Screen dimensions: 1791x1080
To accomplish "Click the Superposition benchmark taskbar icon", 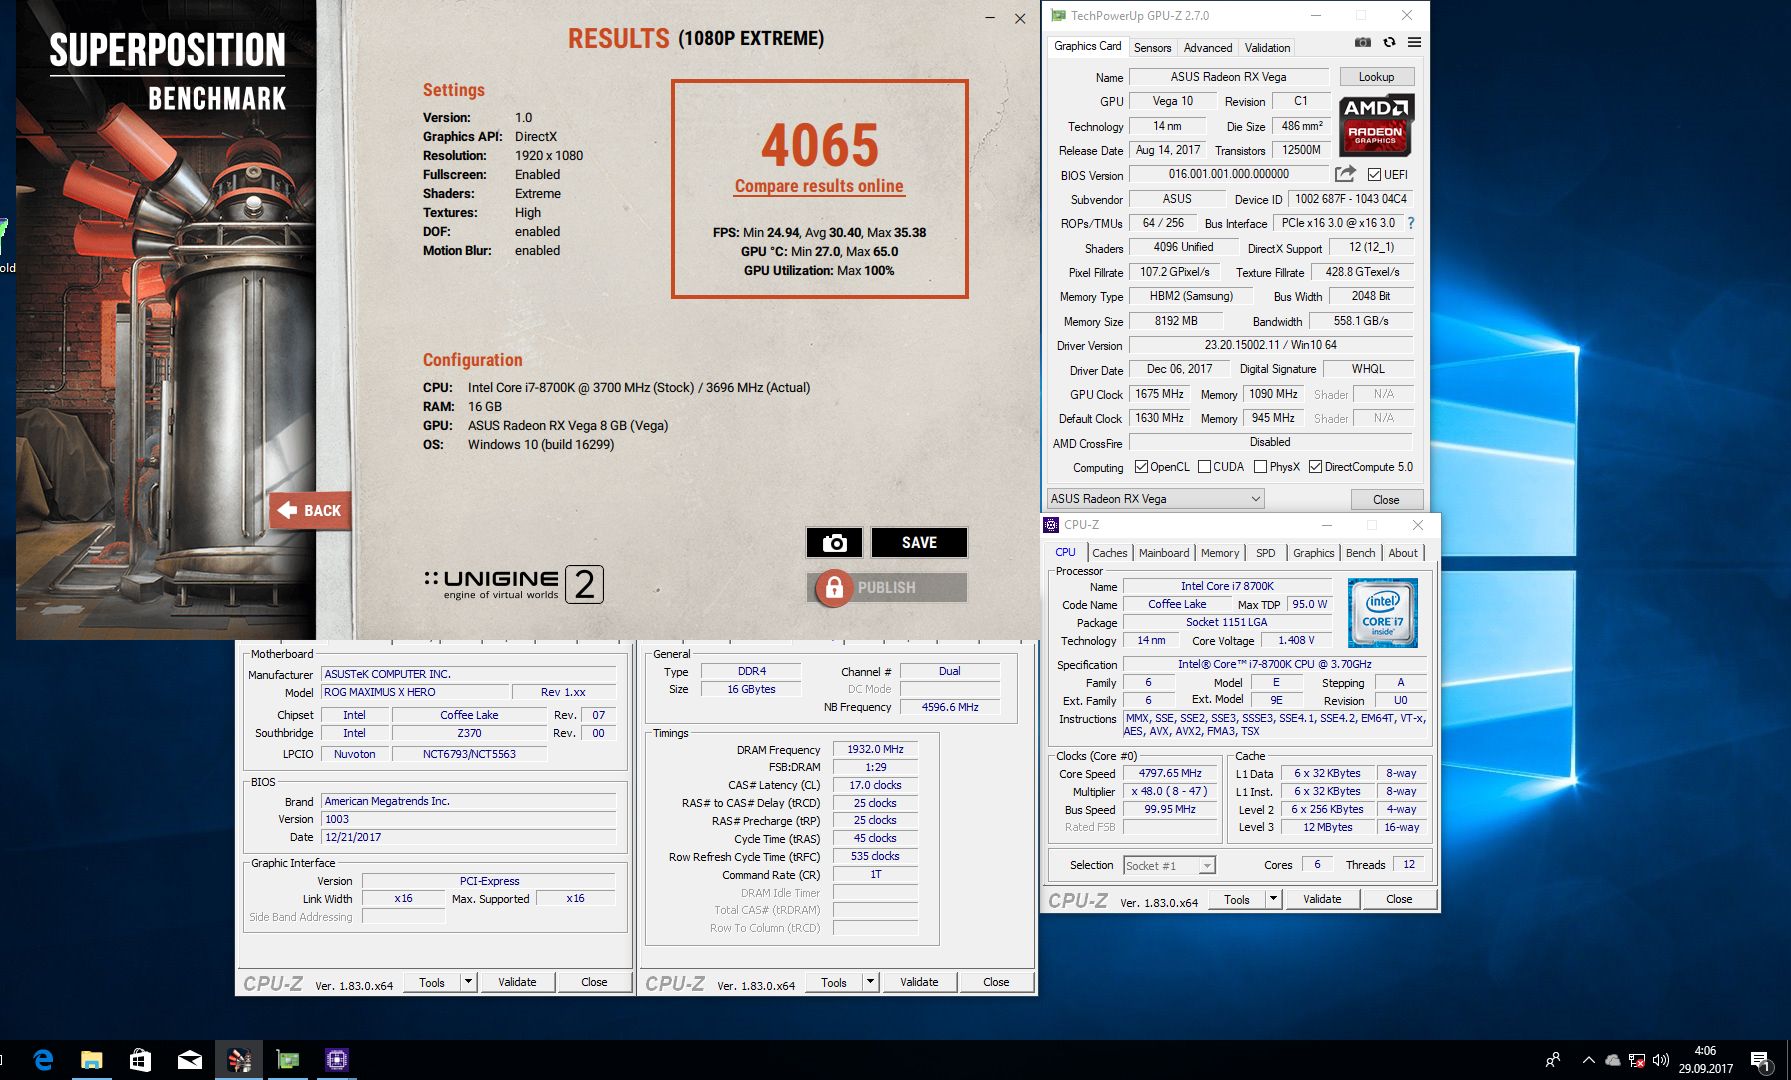I will 239,1060.
